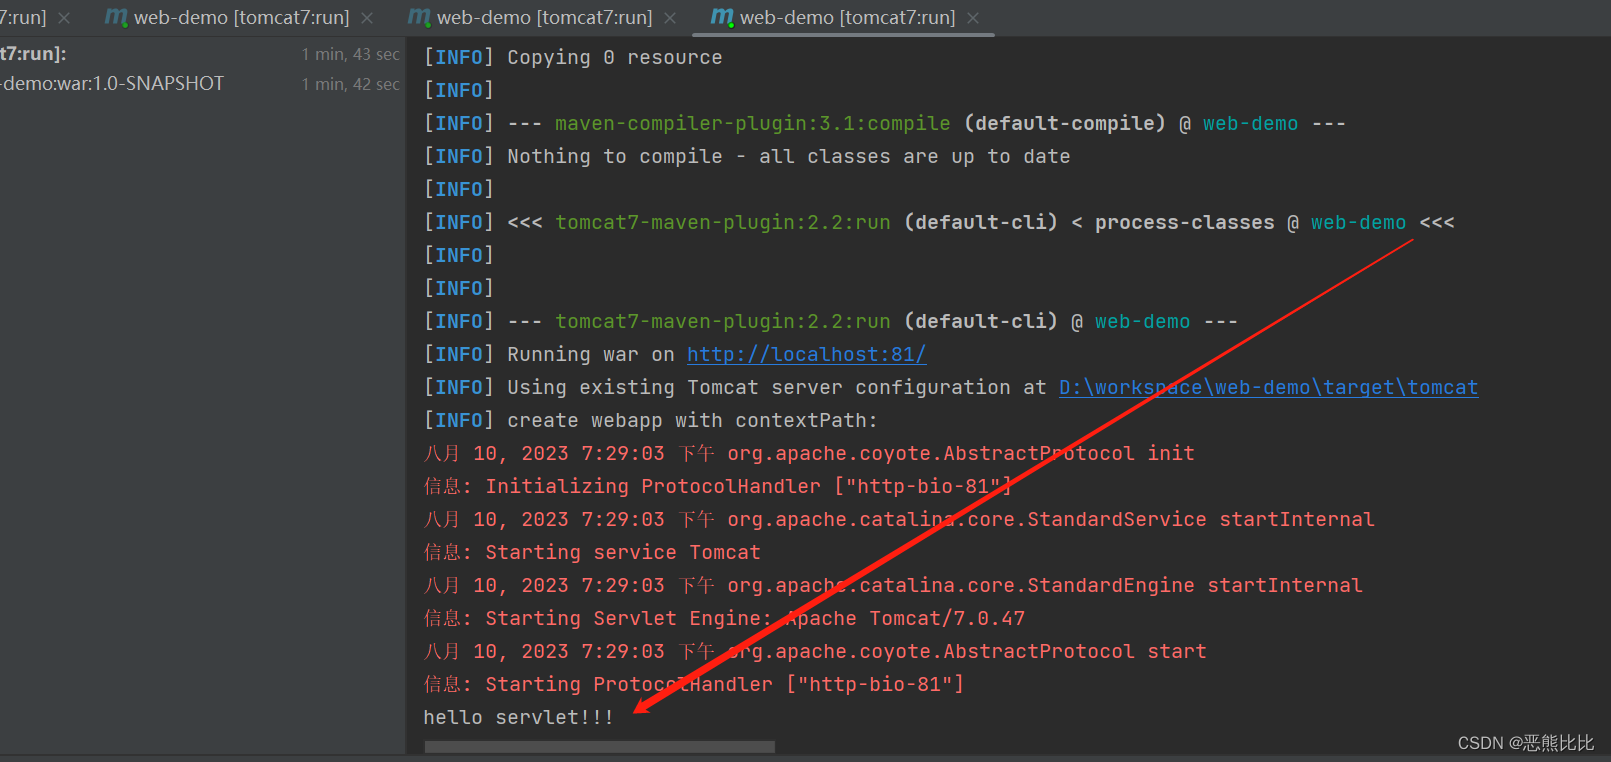Screen dimensions: 1611x762
Task: Click 'org.apache.coyote.AbstractProtocol init' log entry
Action: [x=960, y=453]
